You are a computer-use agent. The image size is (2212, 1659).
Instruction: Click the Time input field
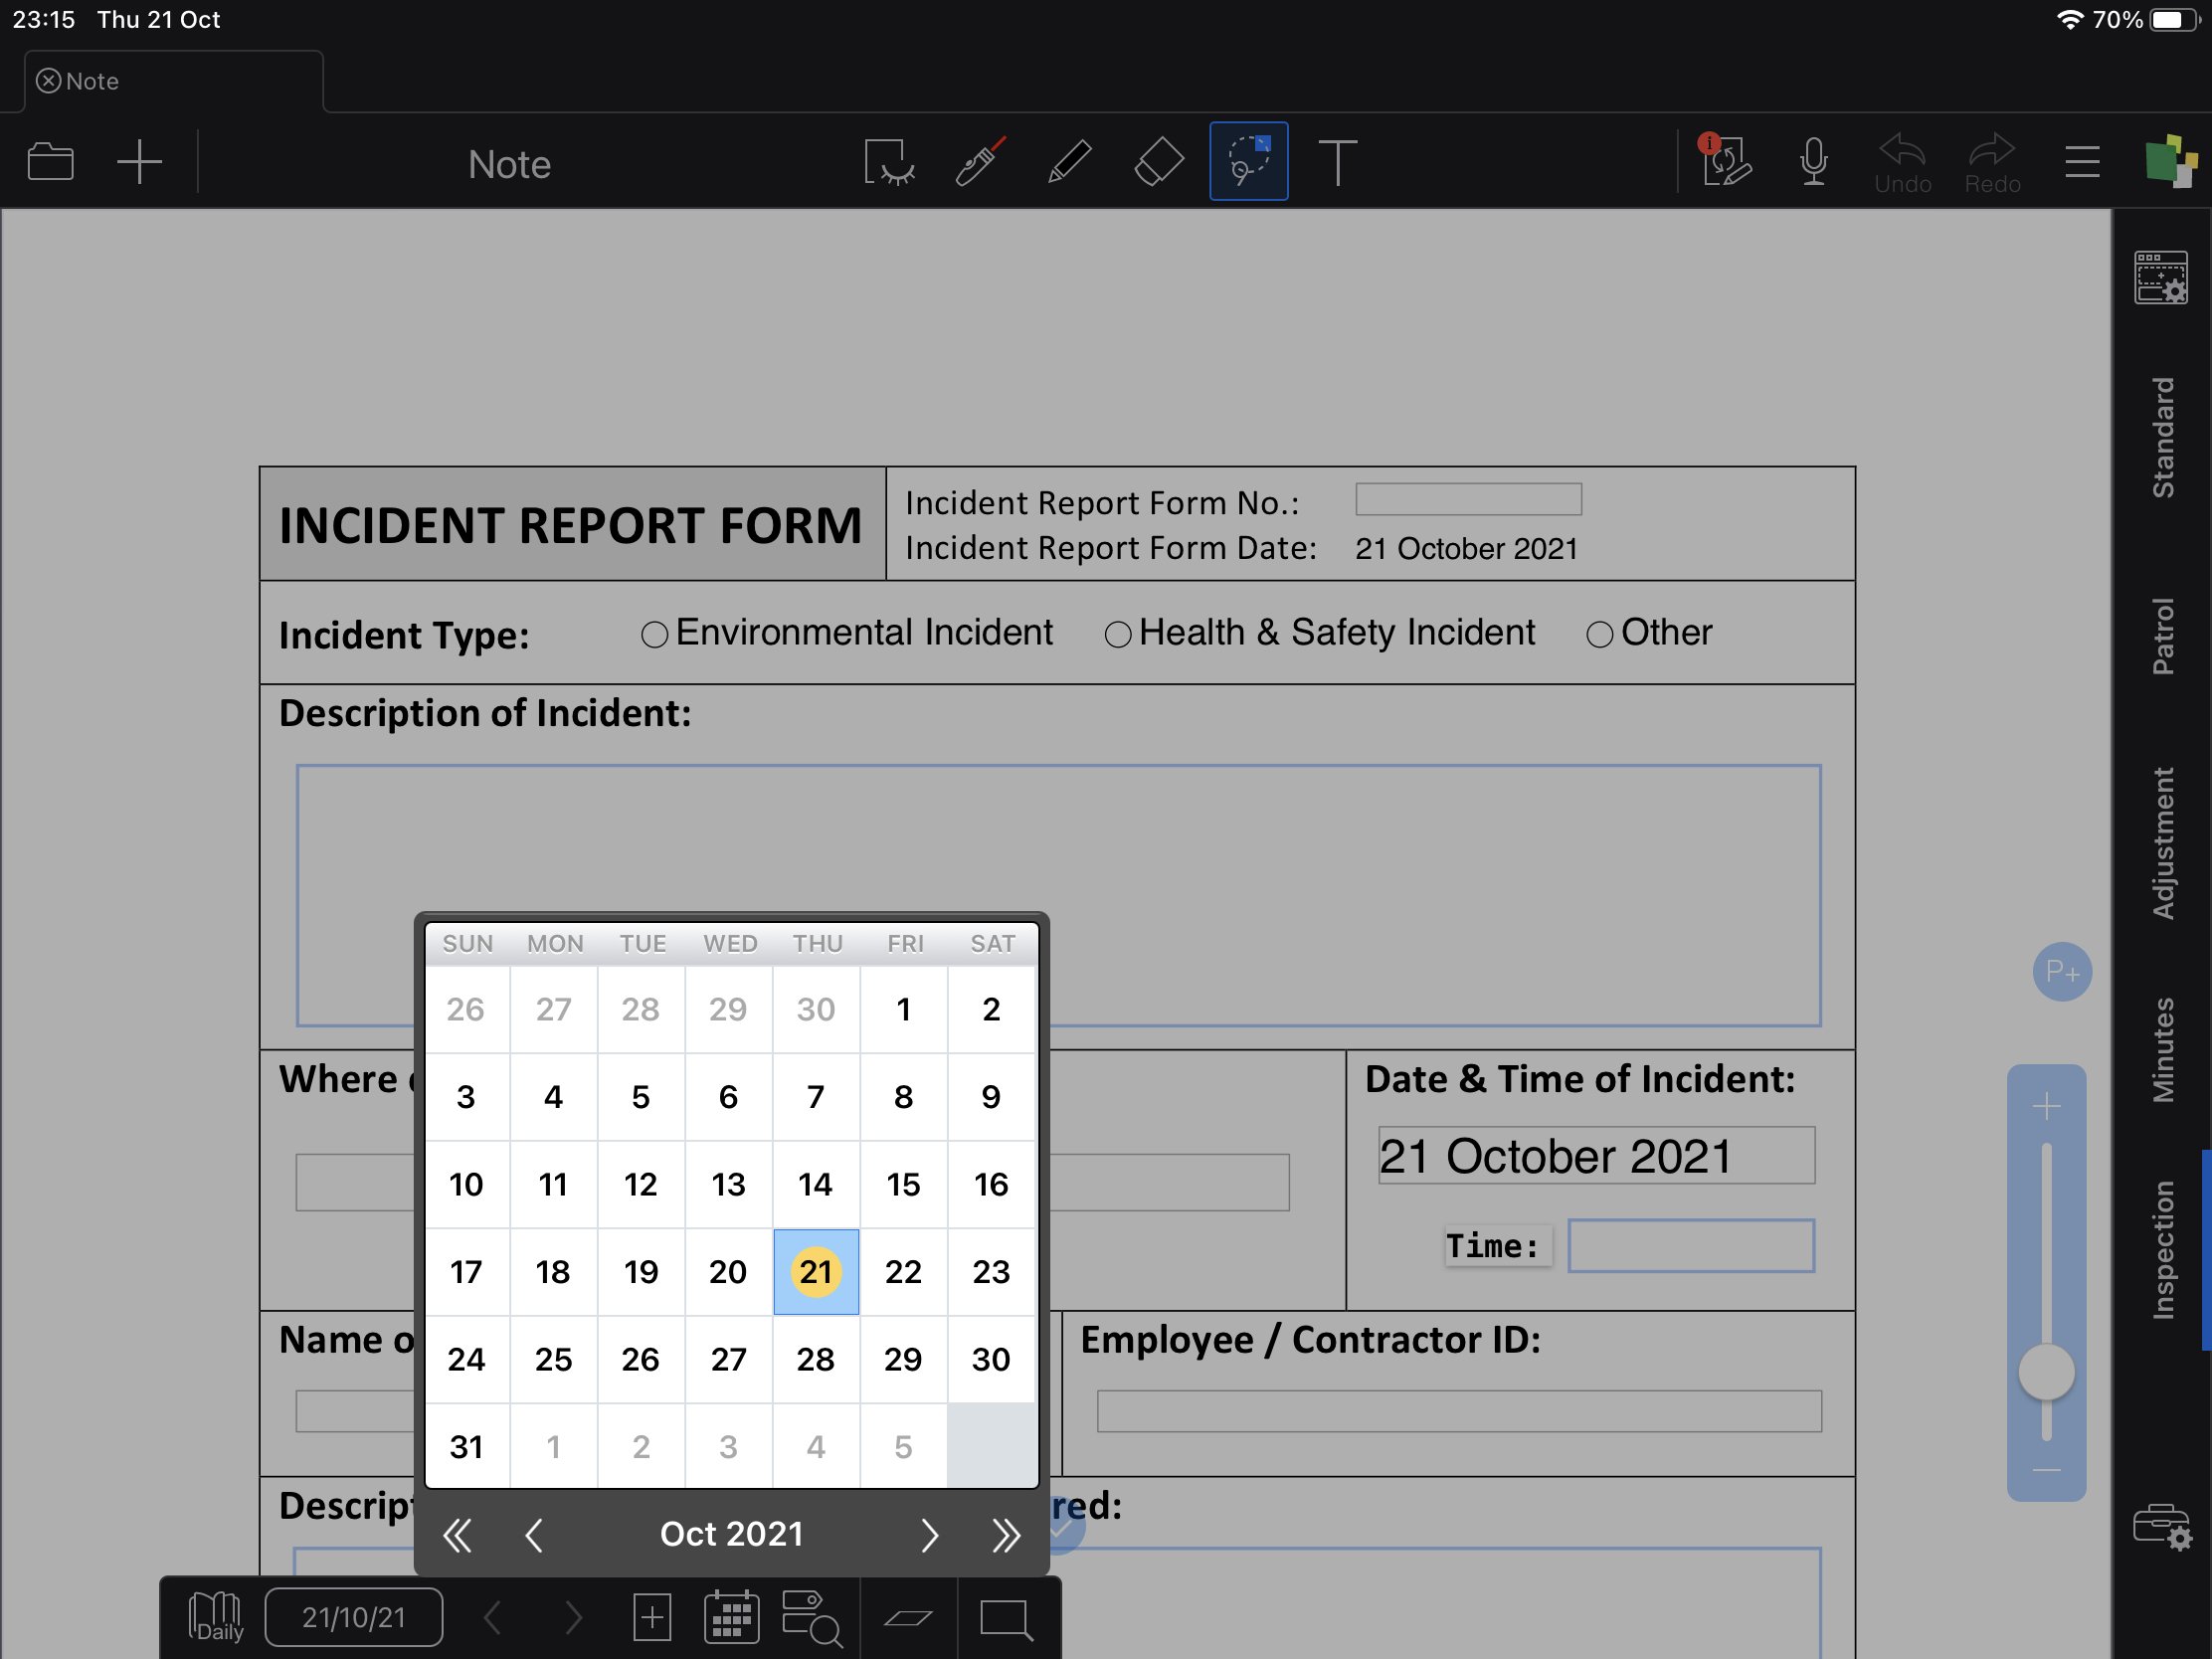click(x=1690, y=1245)
